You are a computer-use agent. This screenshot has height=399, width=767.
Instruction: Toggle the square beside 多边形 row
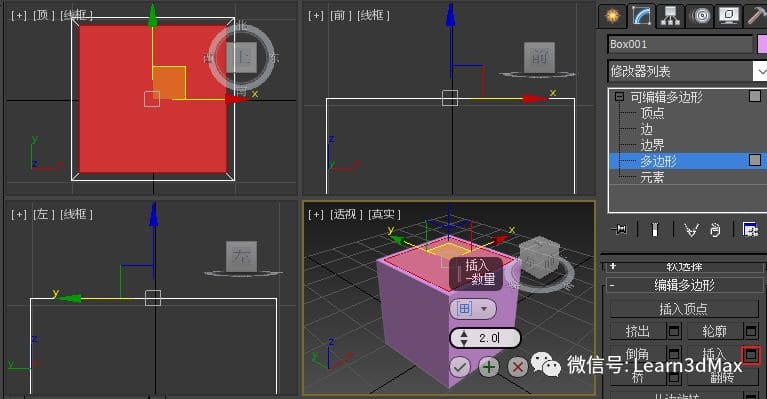pyautogui.click(x=755, y=160)
